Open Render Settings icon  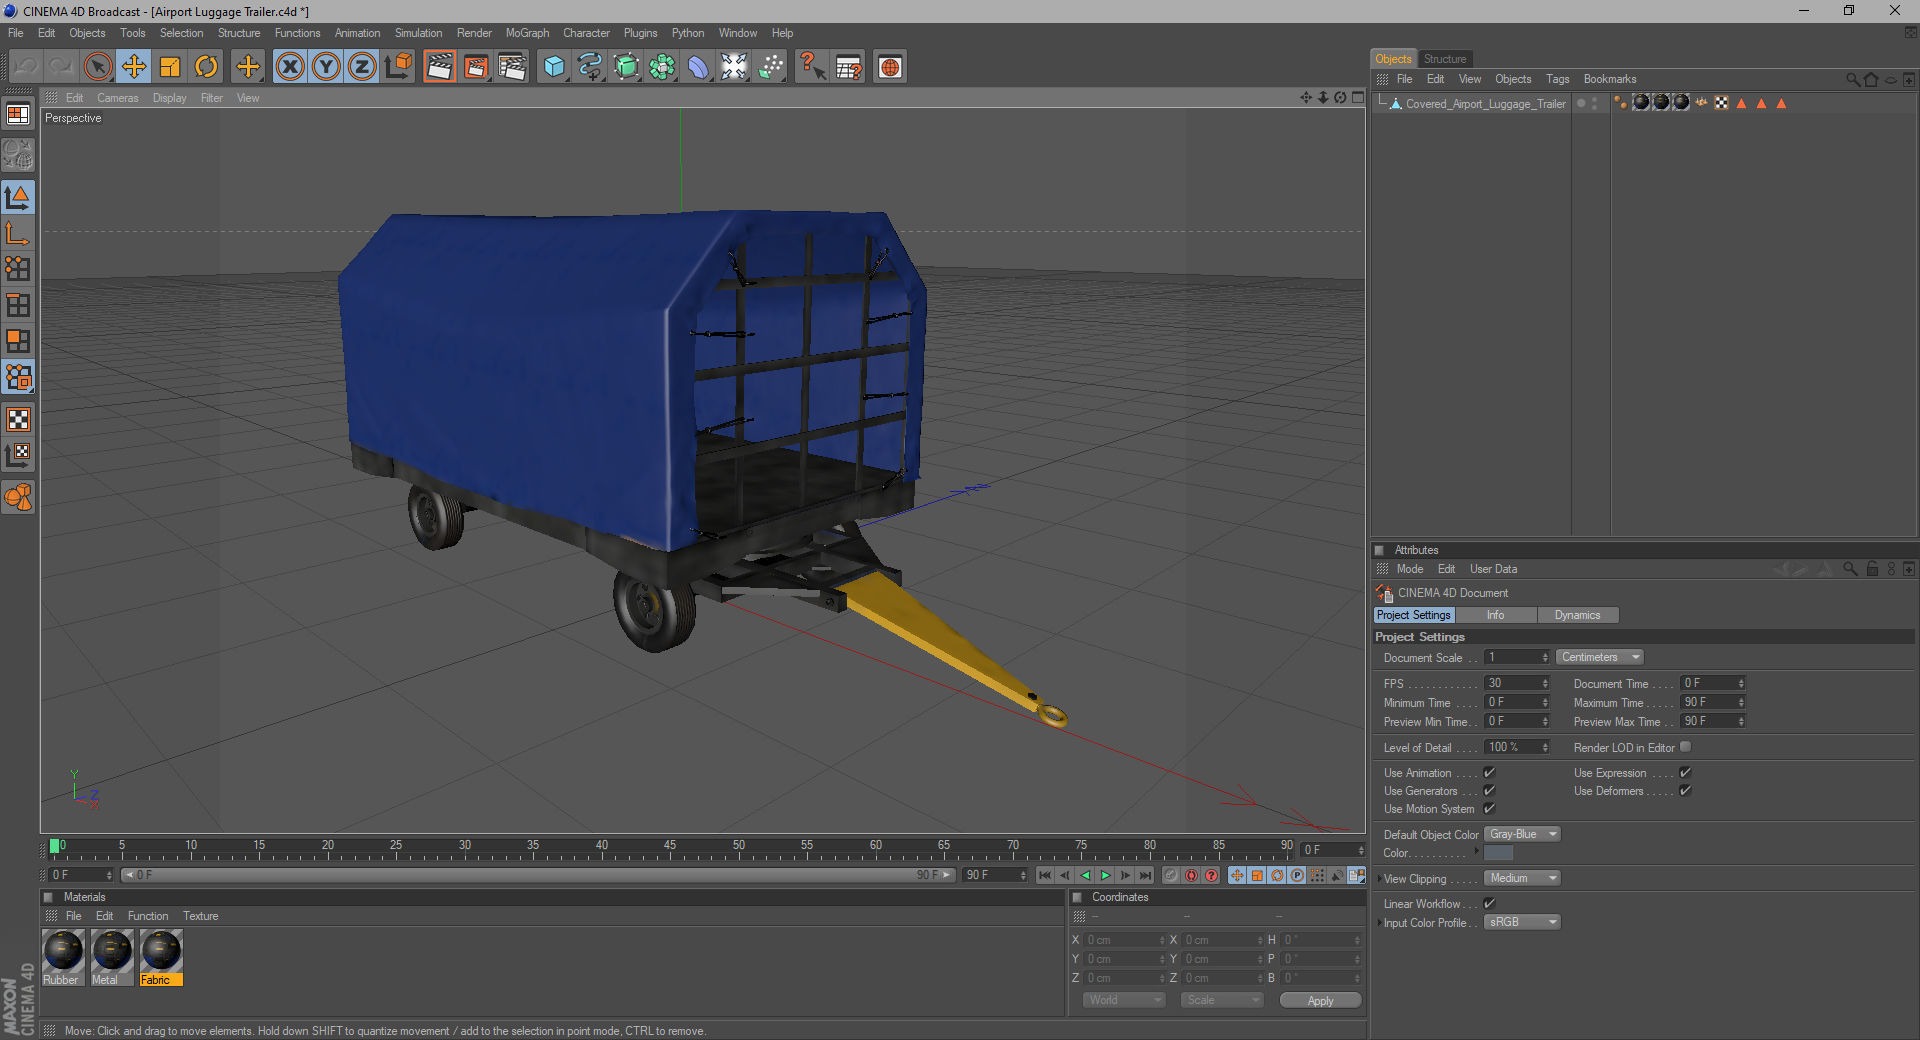point(512,67)
